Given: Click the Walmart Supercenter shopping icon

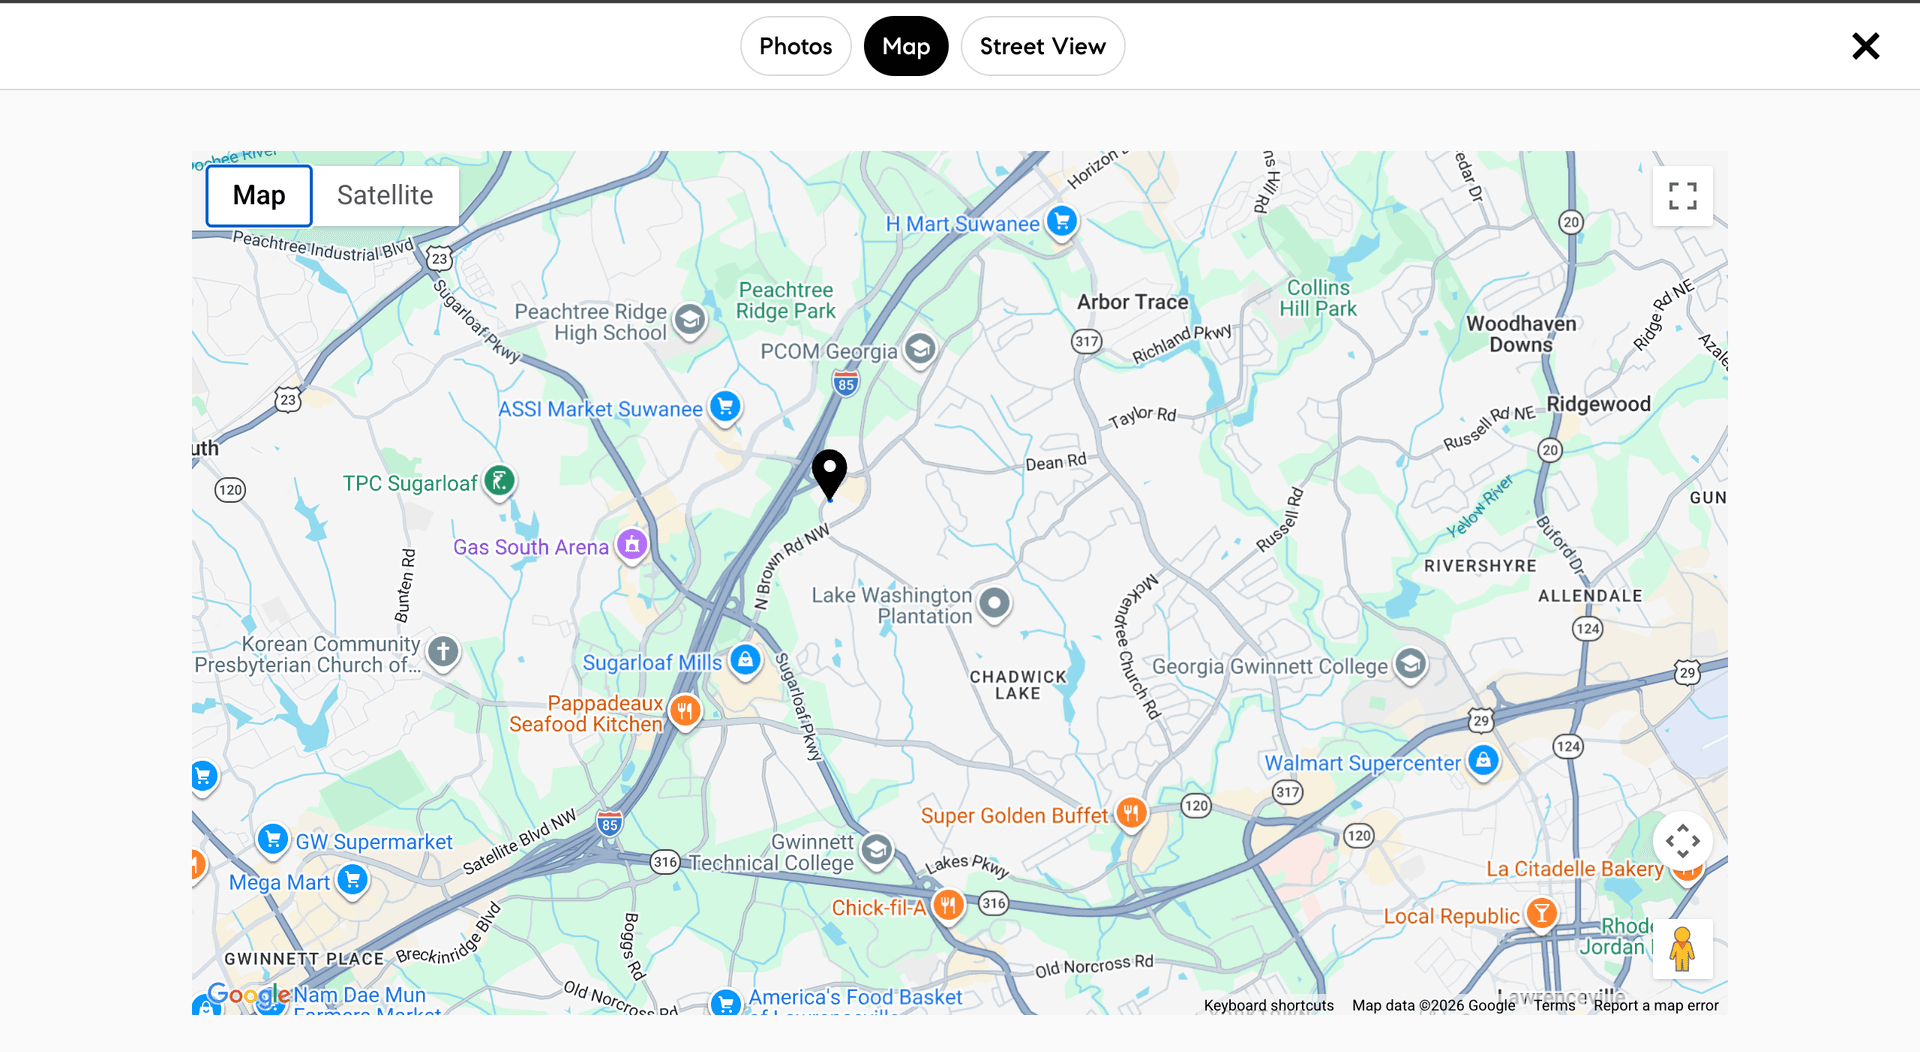Looking at the screenshot, I should pos(1483,761).
